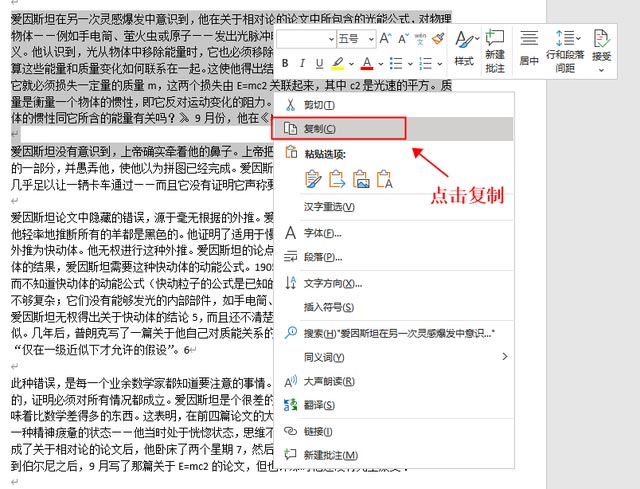Decrease font size icon
640x489 pixels.
tap(403, 39)
